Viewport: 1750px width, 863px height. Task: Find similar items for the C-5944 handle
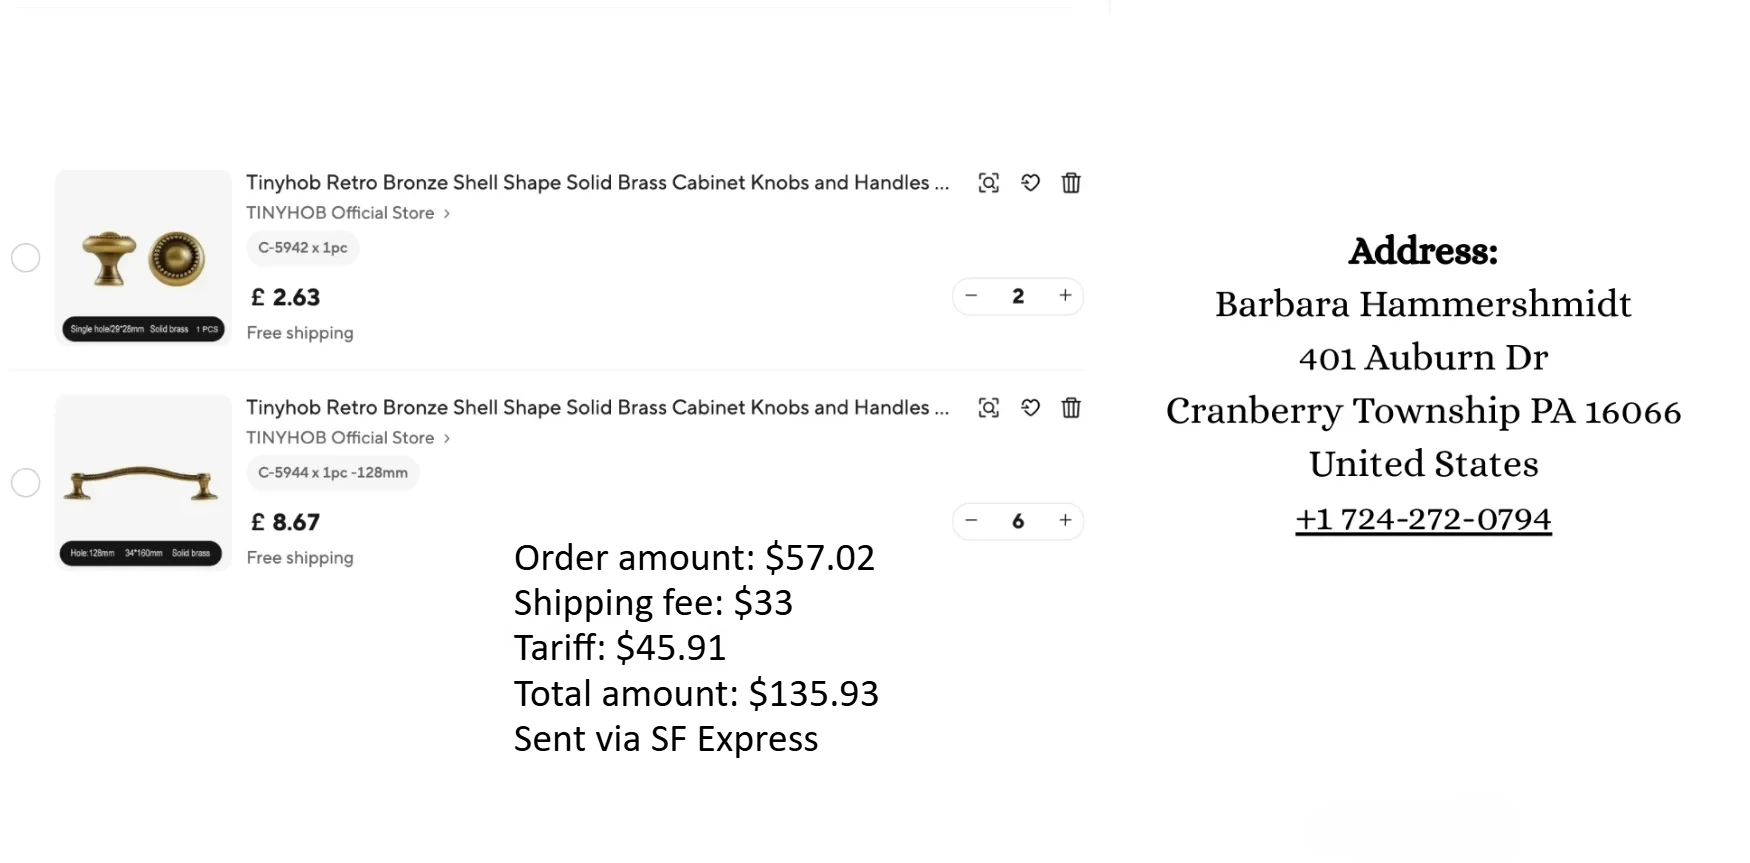[x=988, y=408]
